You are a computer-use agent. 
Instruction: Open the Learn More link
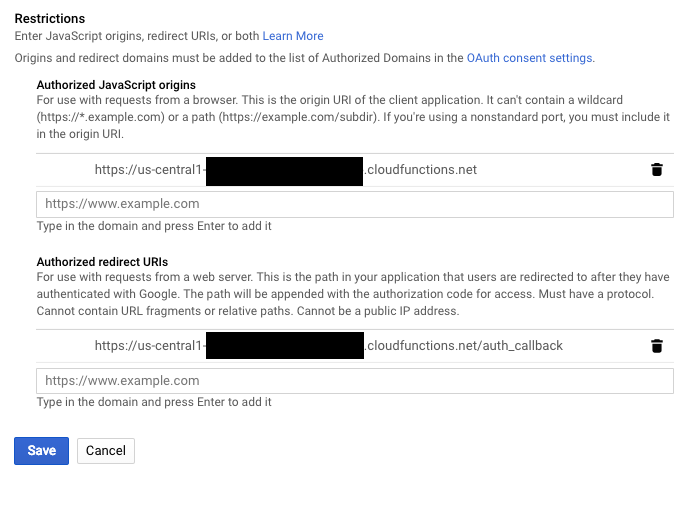pyautogui.click(x=292, y=36)
